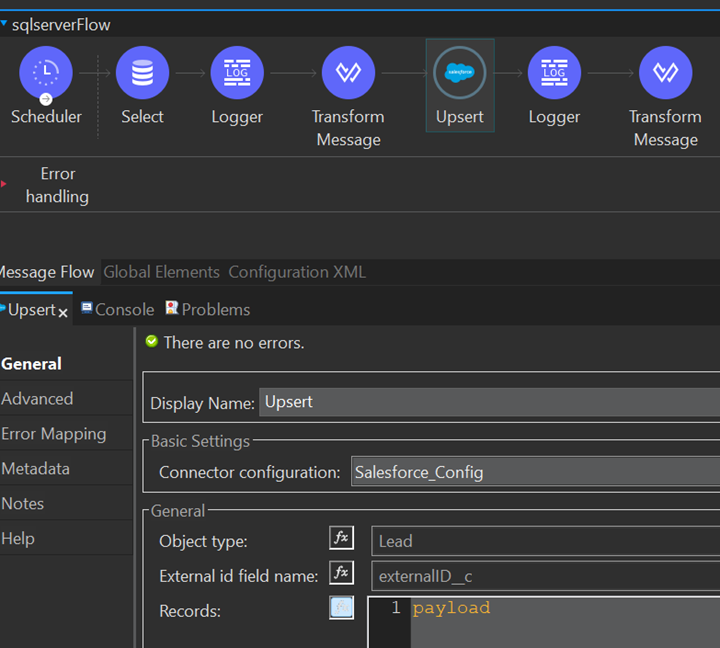
Task: Click the Select database component
Action: pos(142,73)
